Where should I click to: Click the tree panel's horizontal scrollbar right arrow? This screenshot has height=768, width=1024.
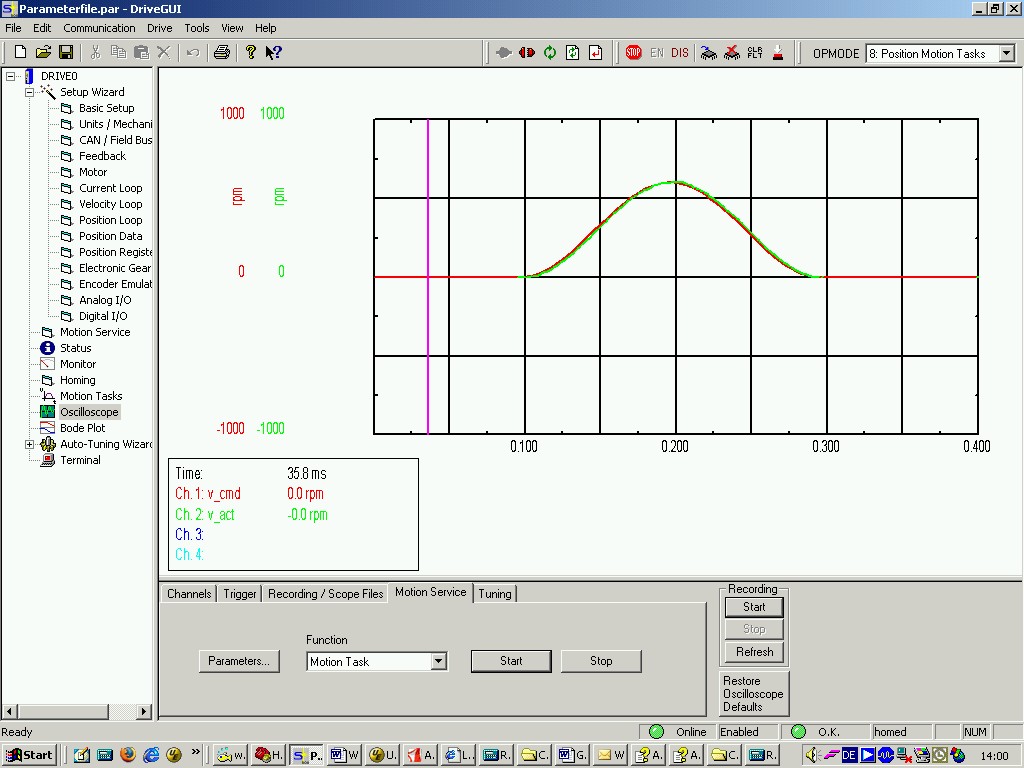(x=144, y=712)
